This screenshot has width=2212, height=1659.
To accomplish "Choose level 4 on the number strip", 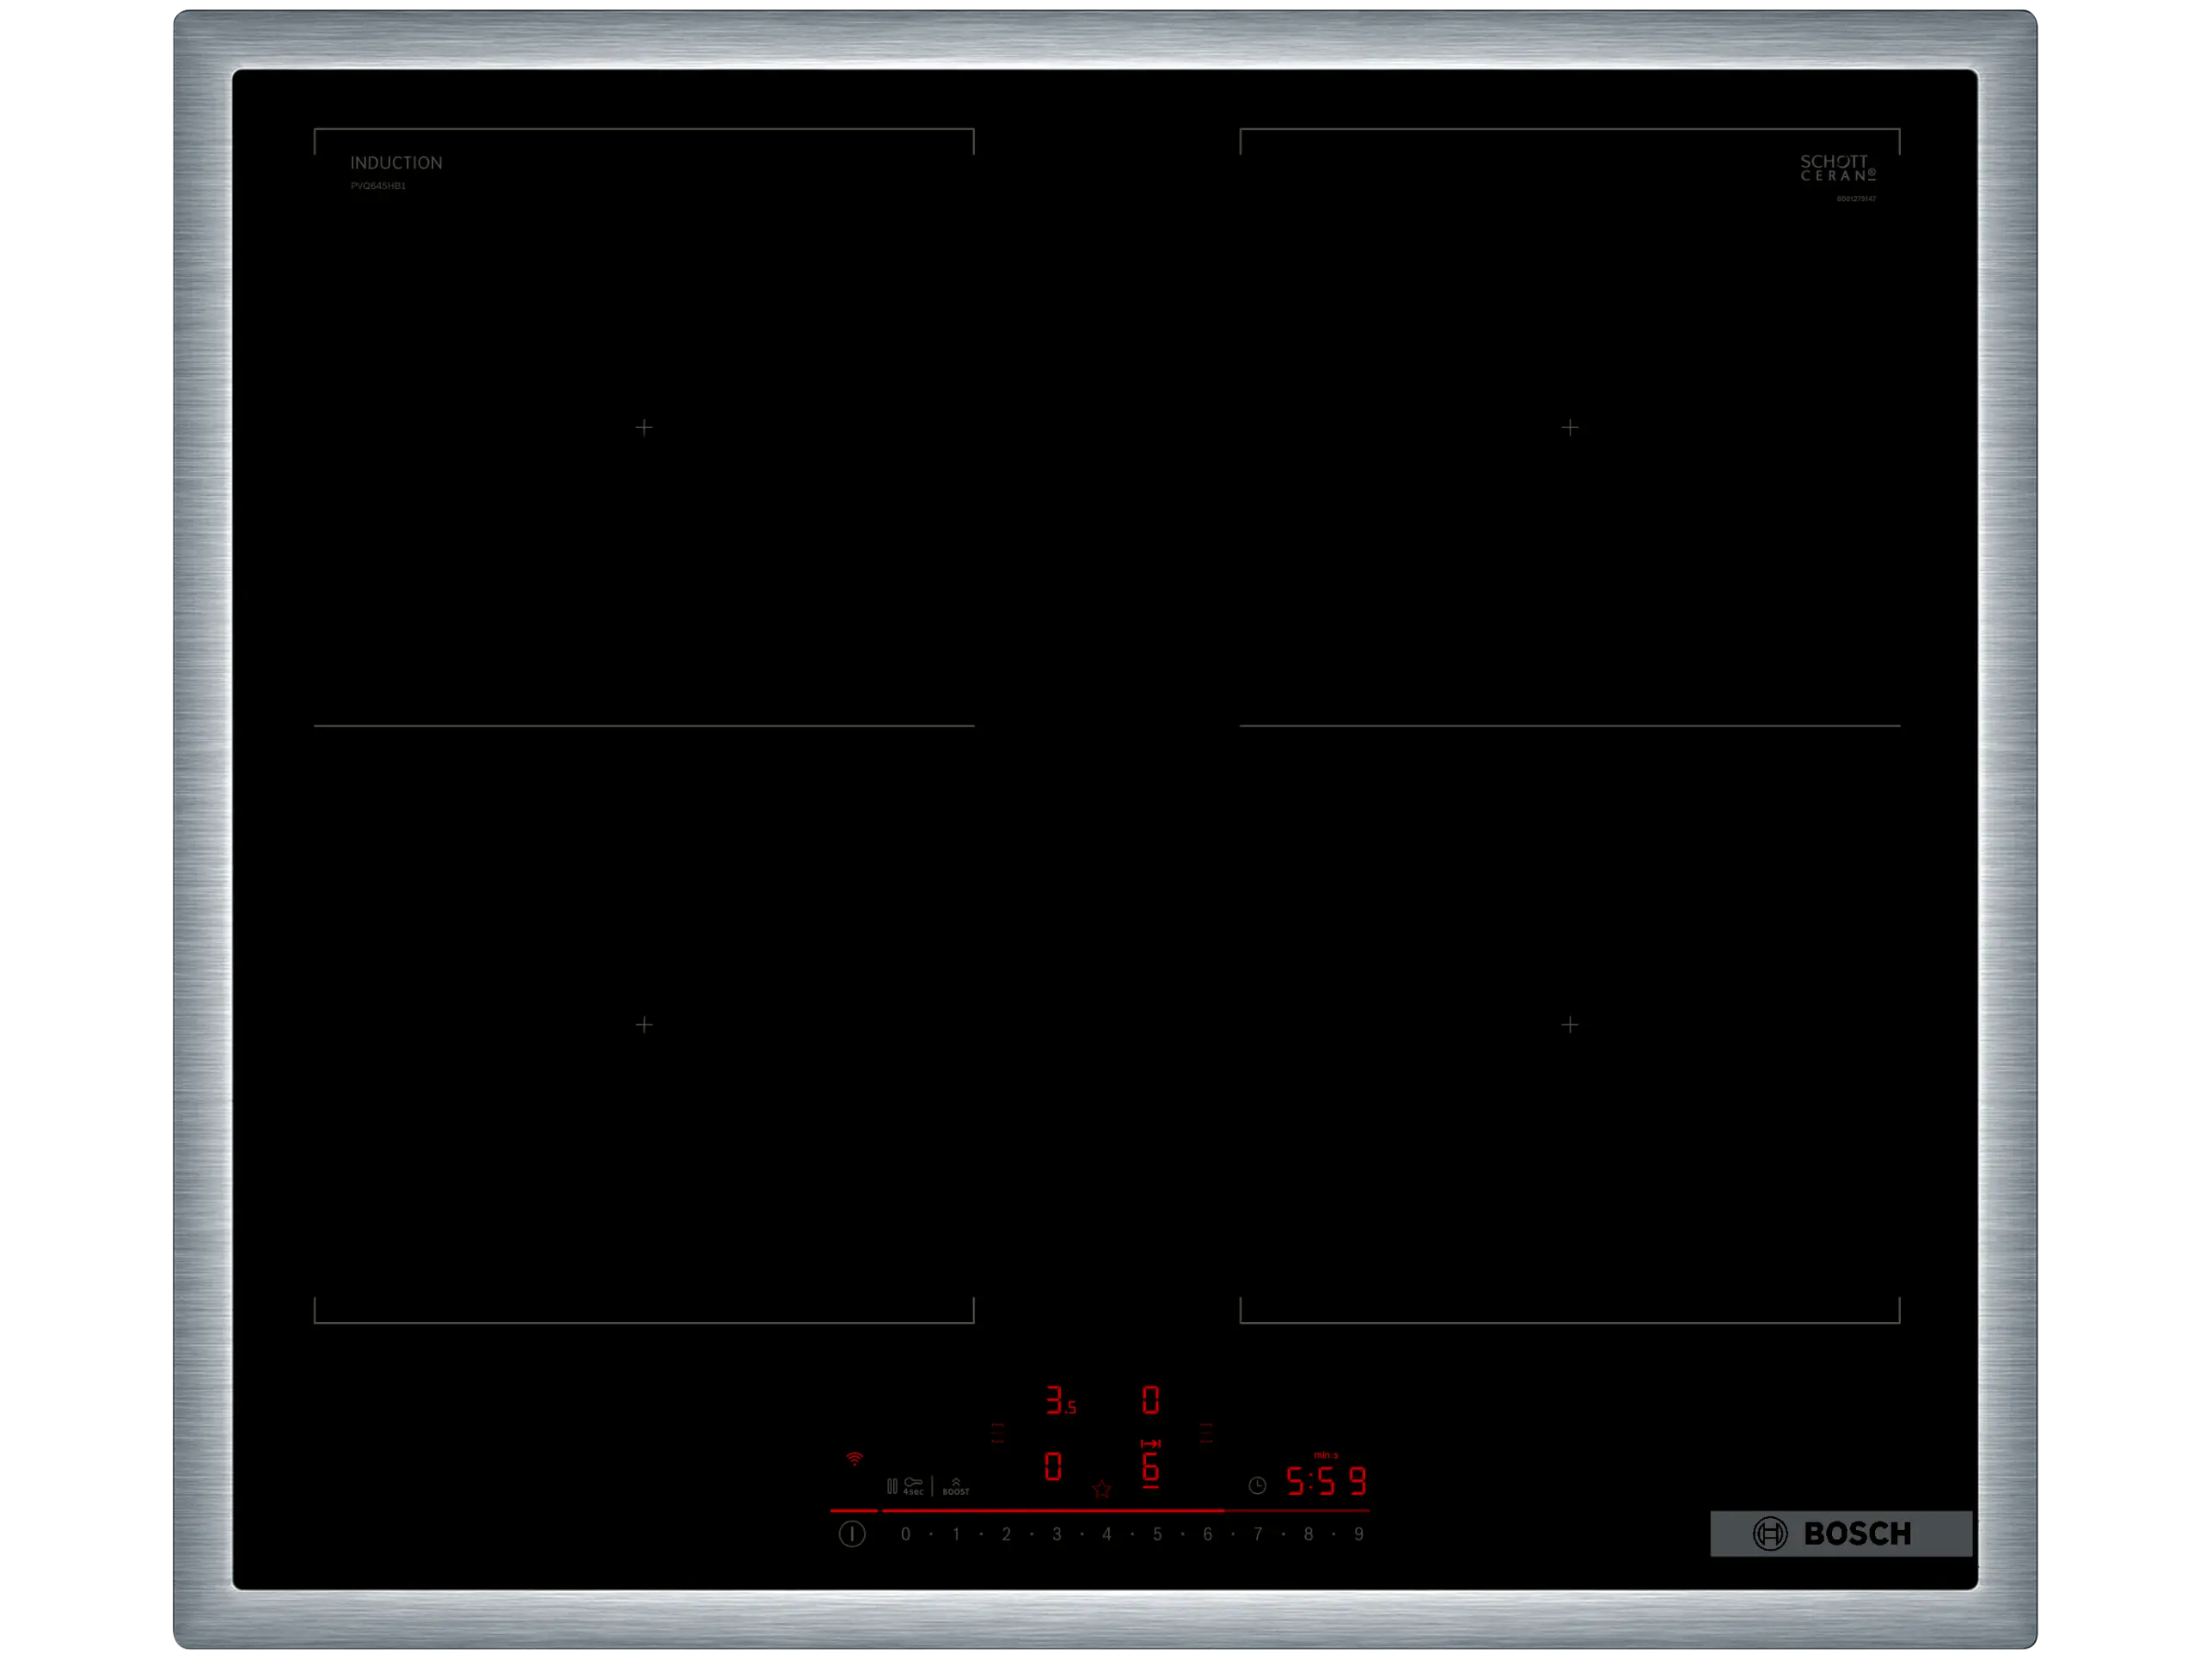I will (x=1106, y=1534).
